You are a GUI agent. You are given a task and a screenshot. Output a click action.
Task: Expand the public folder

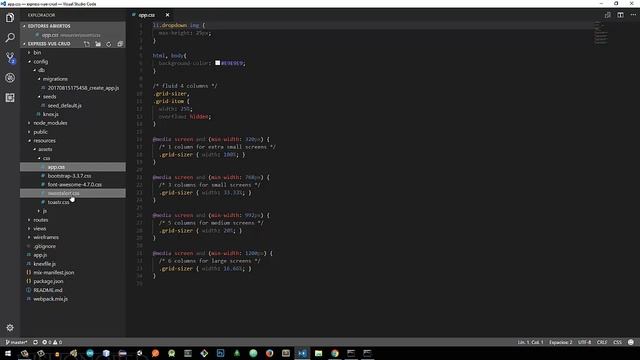click(x=40, y=132)
